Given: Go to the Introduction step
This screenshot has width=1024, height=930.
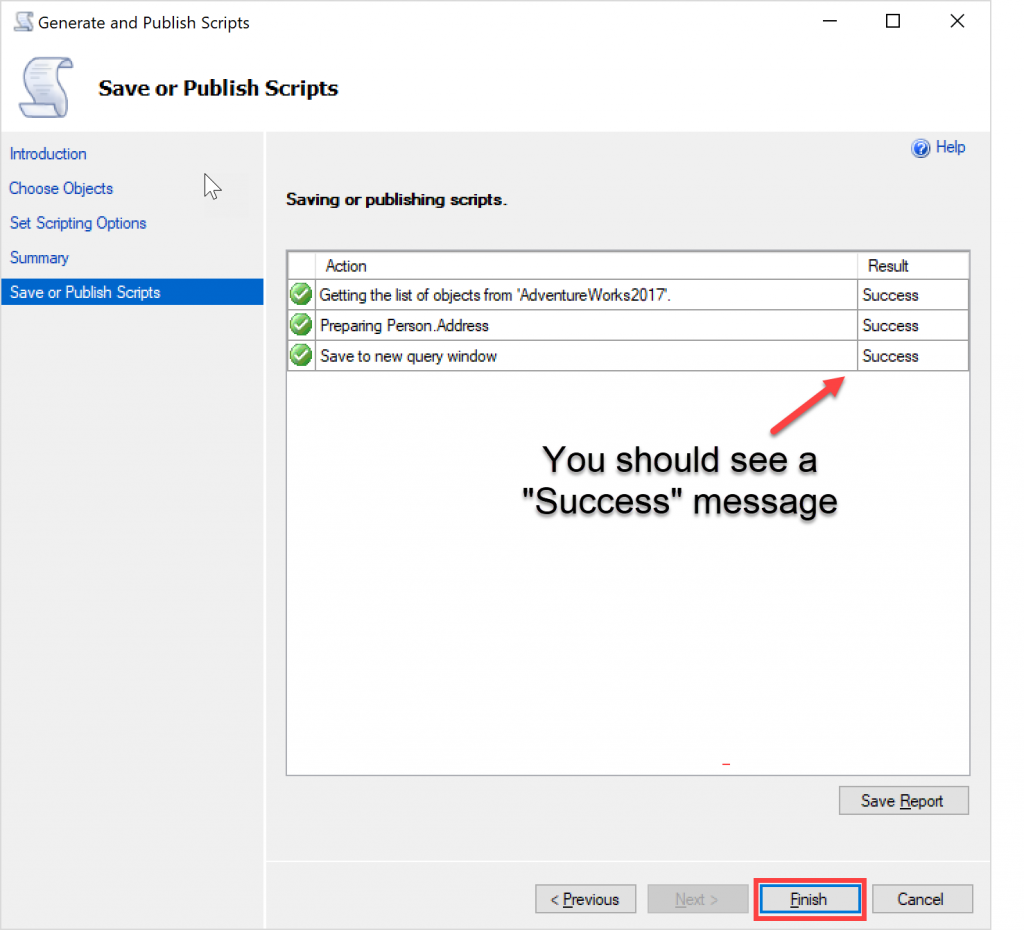Looking at the screenshot, I should [x=48, y=153].
